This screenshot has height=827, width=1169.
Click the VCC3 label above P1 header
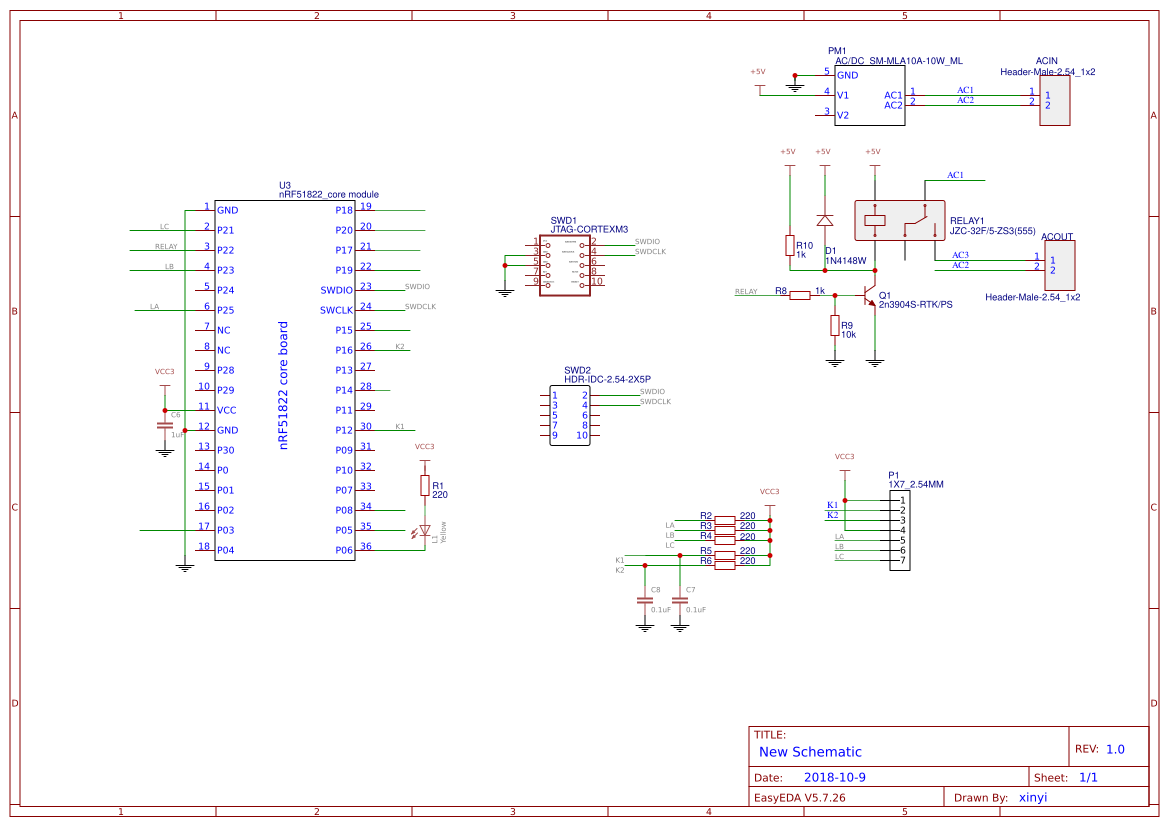(844, 456)
